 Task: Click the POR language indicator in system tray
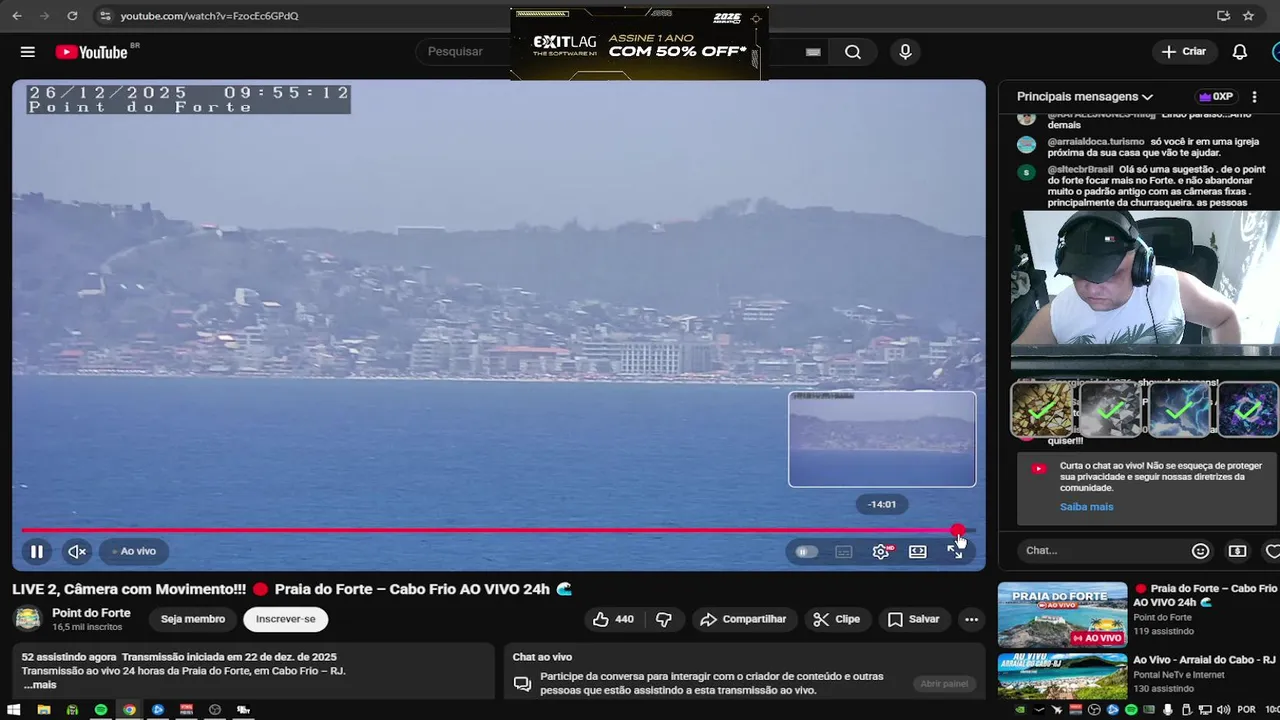[x=1246, y=710]
